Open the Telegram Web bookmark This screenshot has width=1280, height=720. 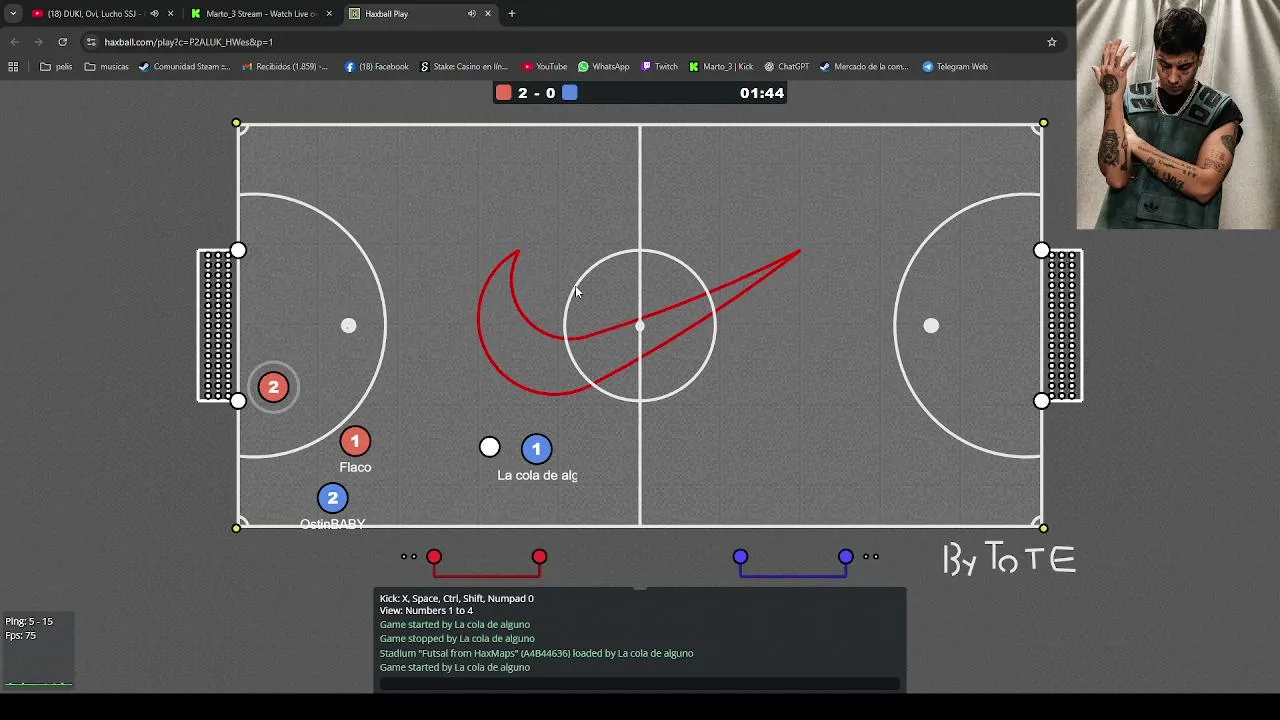click(955, 67)
